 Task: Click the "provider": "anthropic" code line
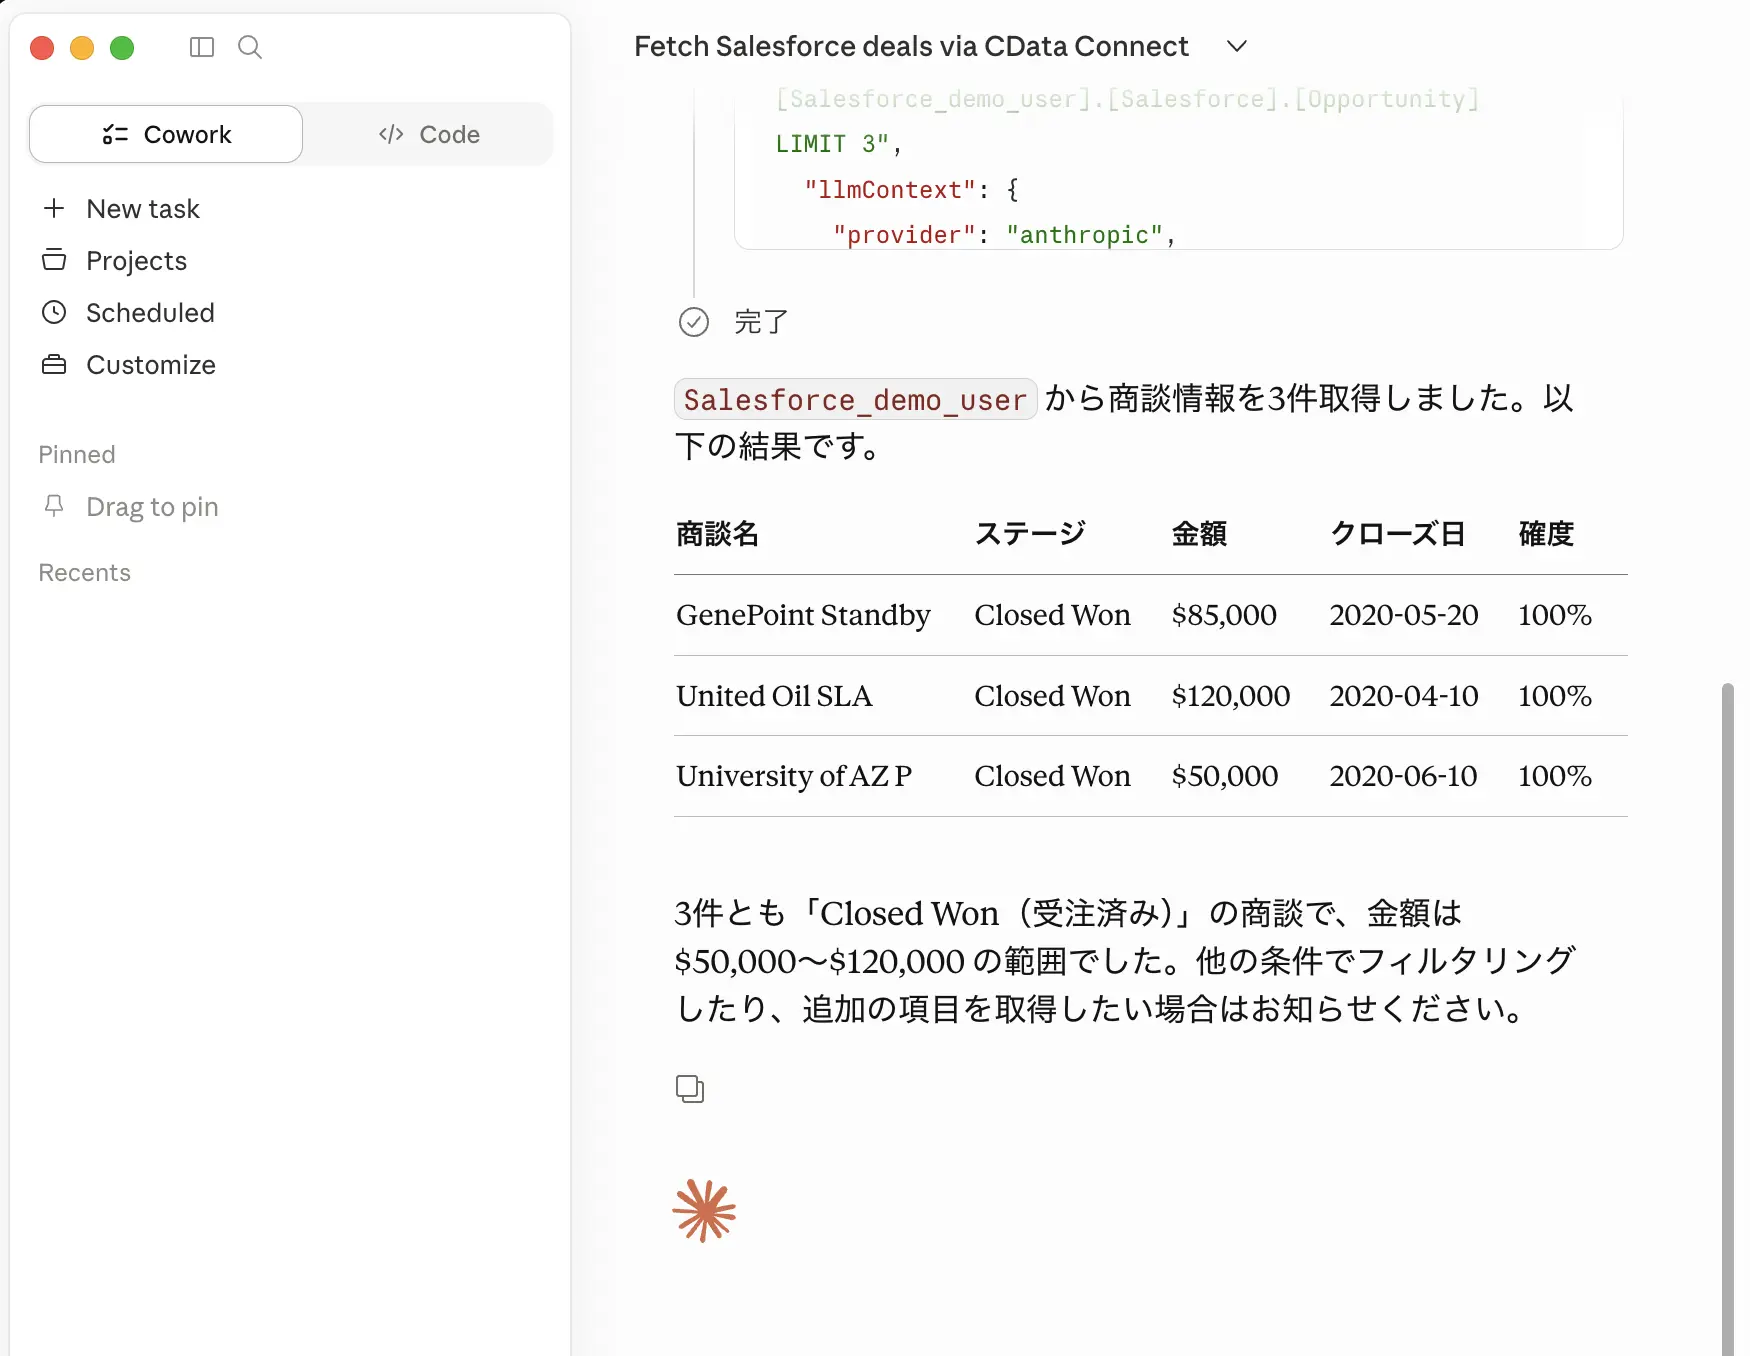[x=1004, y=235]
